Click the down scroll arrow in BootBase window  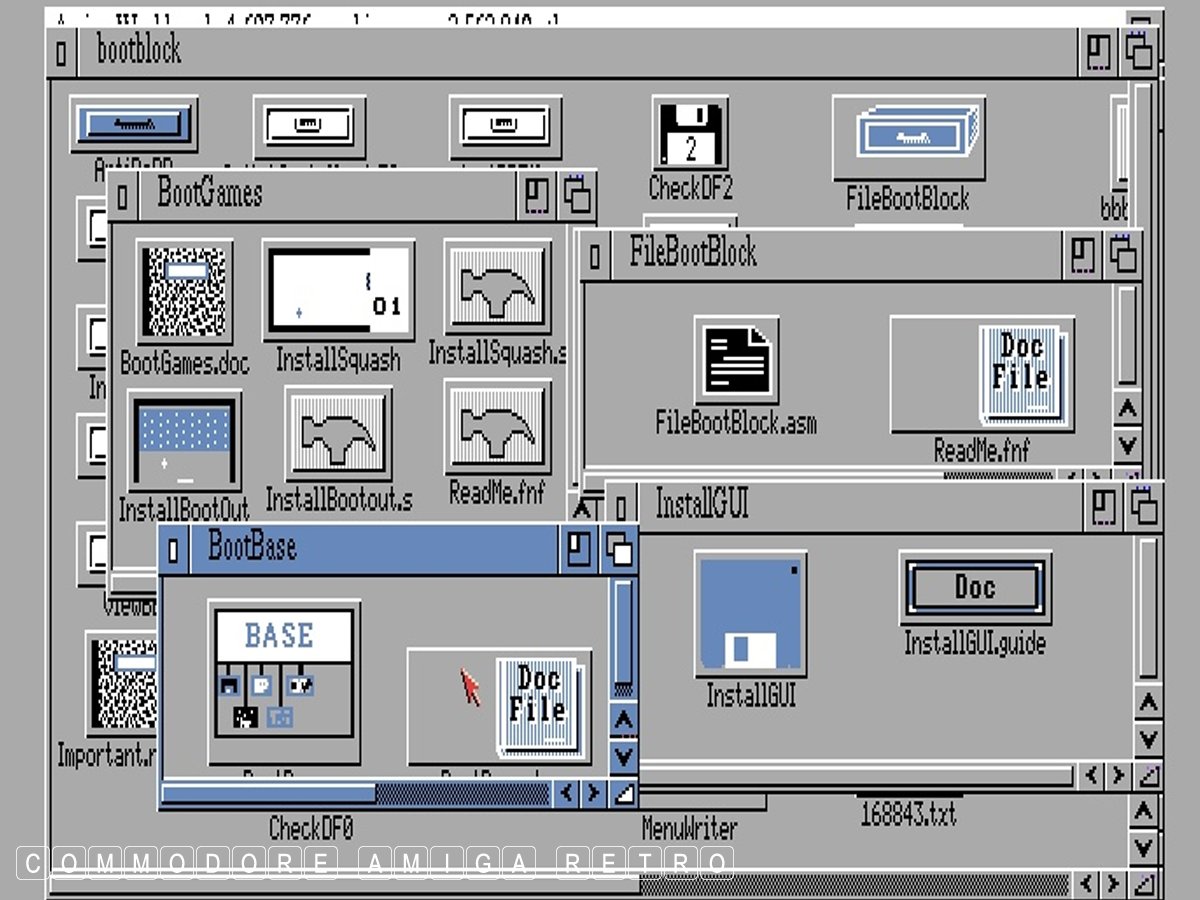(623, 754)
